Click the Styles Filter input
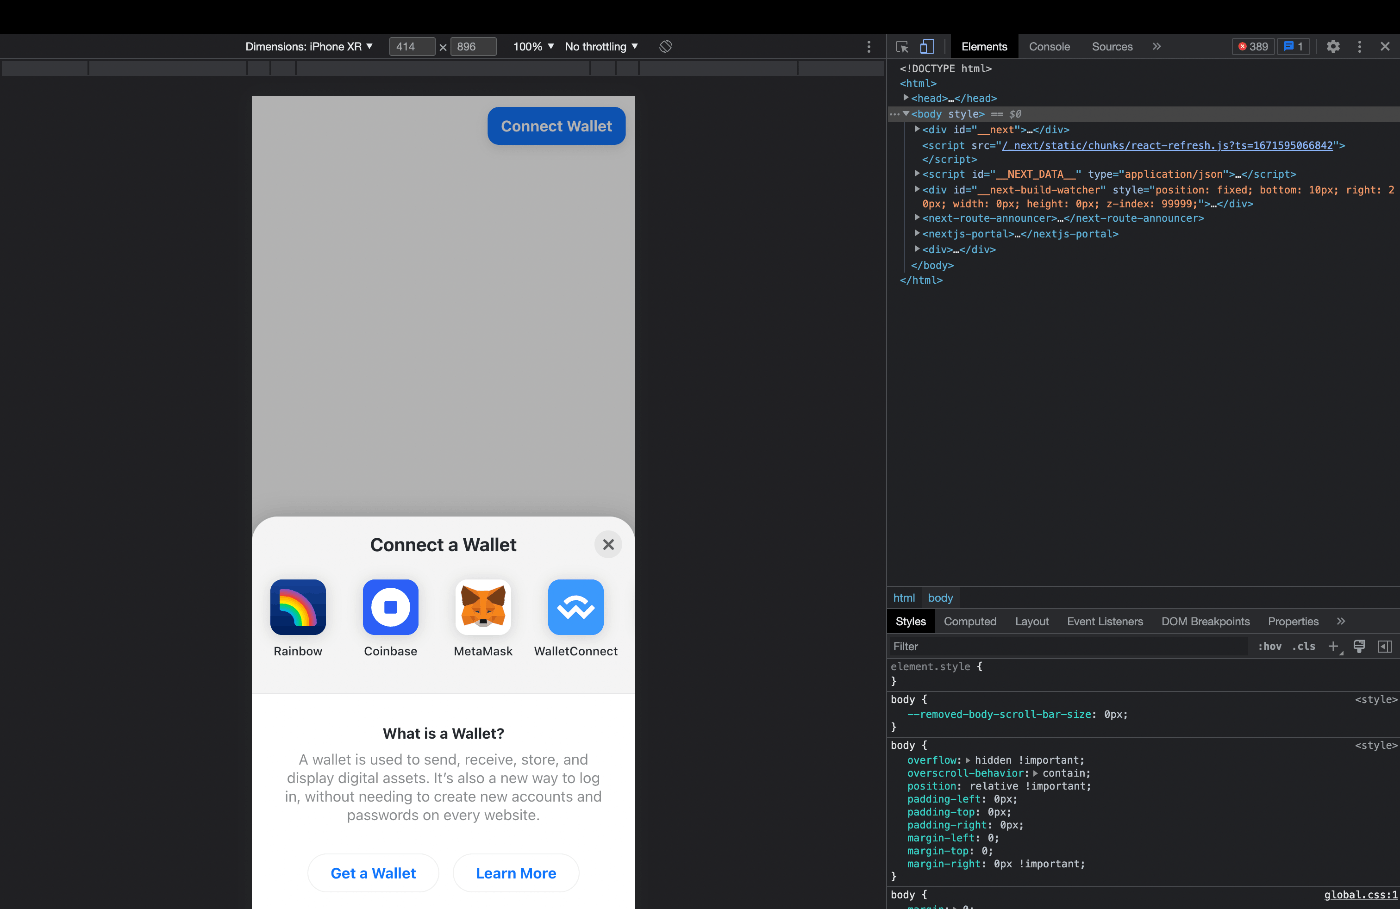 point(1068,647)
